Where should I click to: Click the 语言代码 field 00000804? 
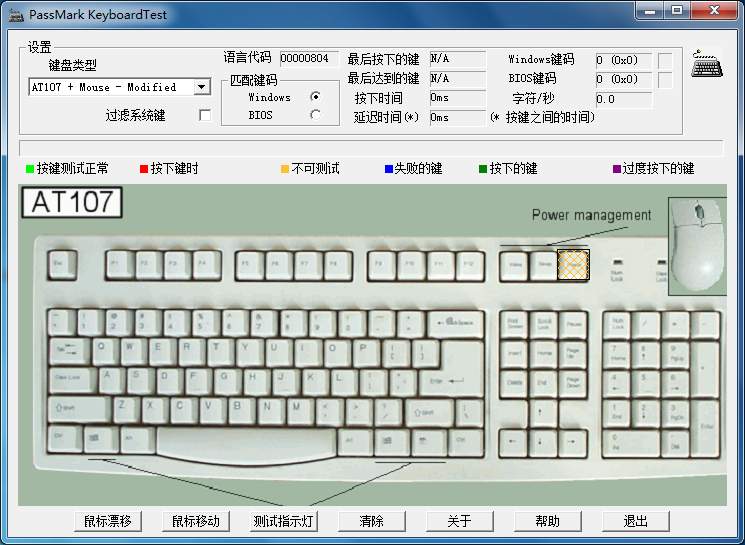click(x=309, y=58)
